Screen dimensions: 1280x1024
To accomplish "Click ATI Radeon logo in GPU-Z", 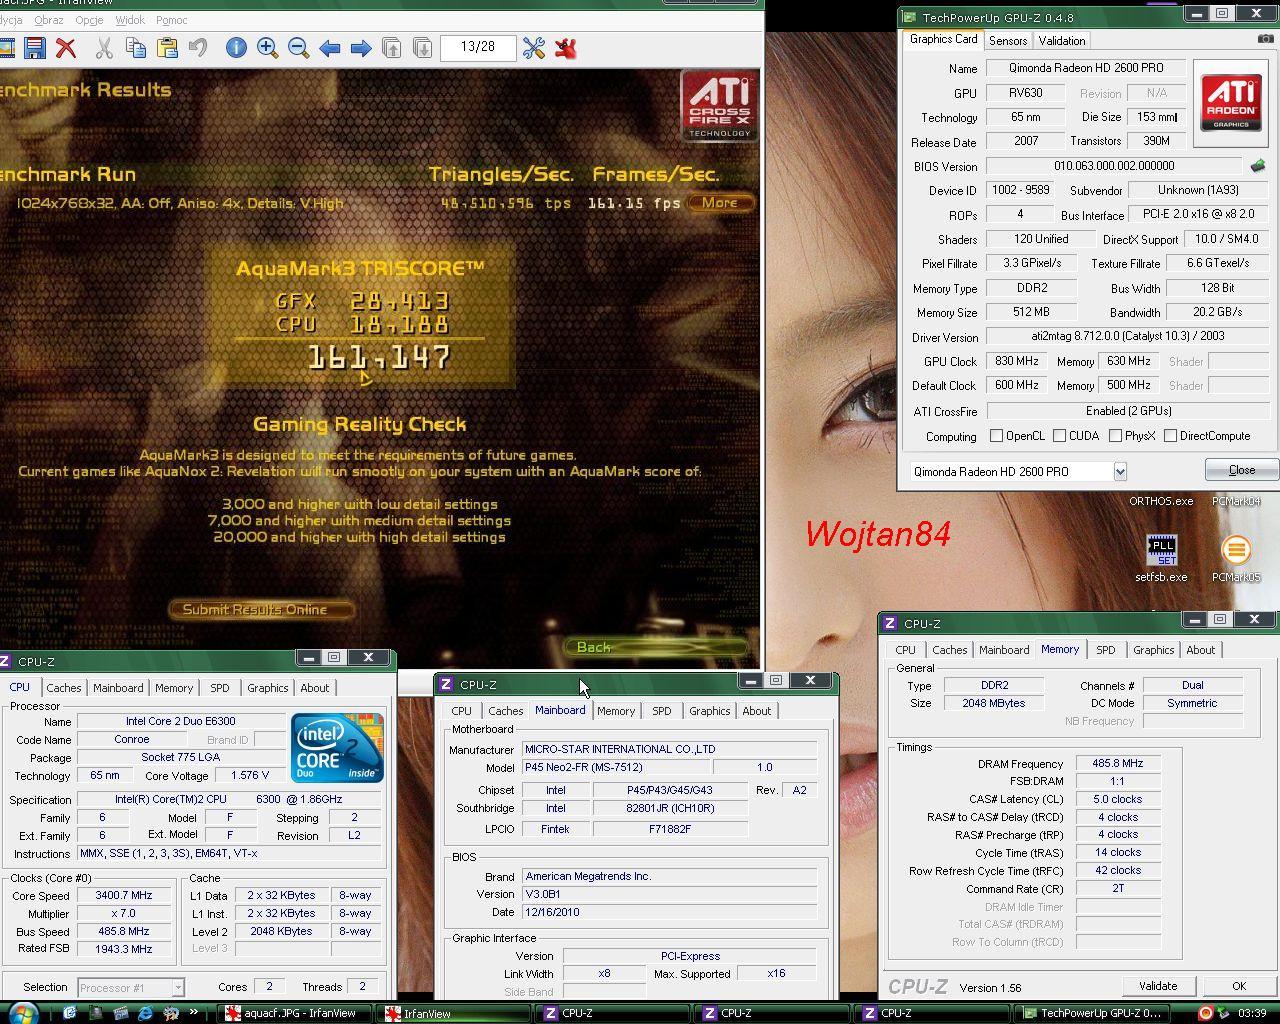I will click(x=1231, y=104).
